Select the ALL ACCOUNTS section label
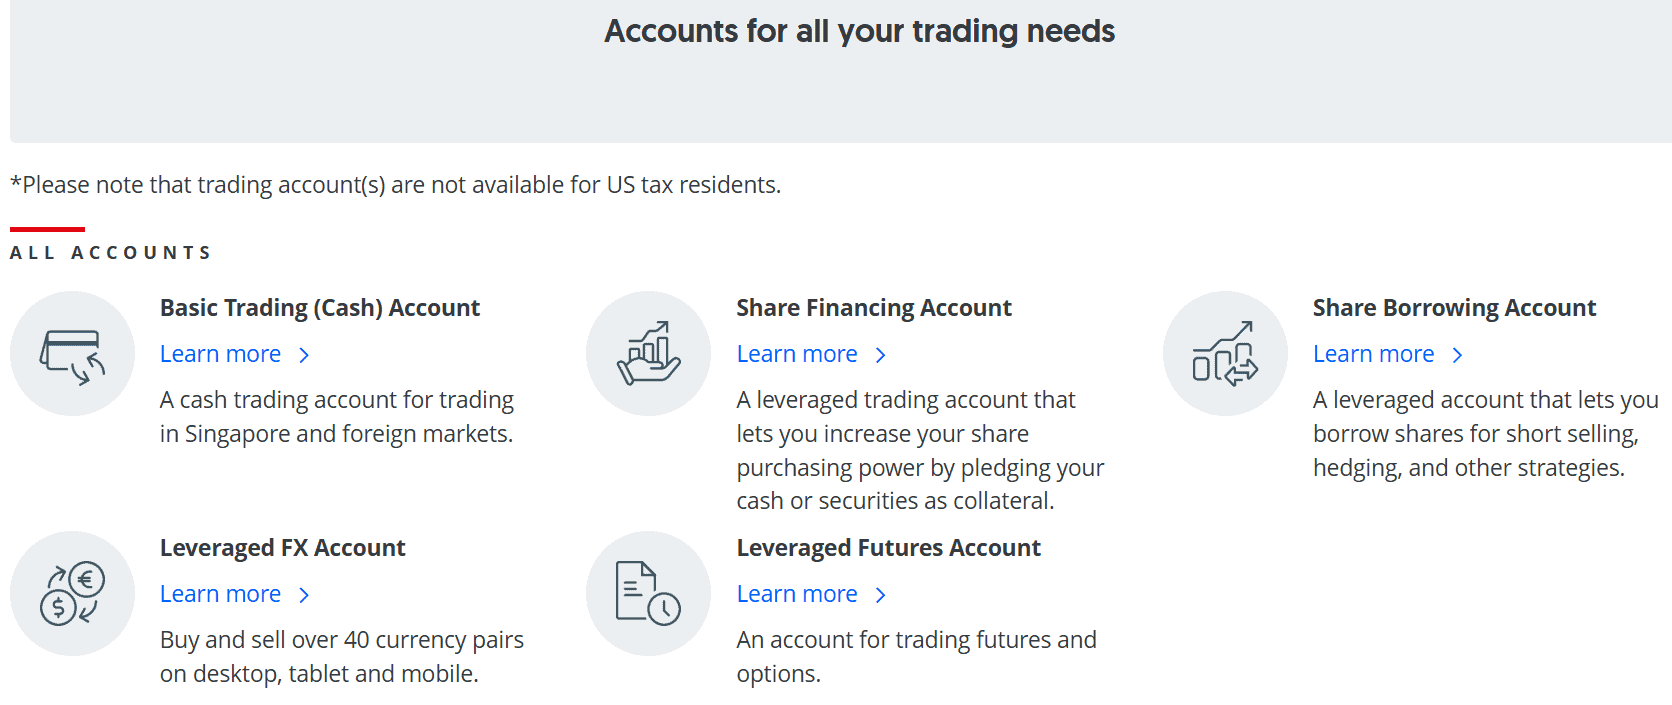Viewport: 1672px width, 705px height. 111,252
